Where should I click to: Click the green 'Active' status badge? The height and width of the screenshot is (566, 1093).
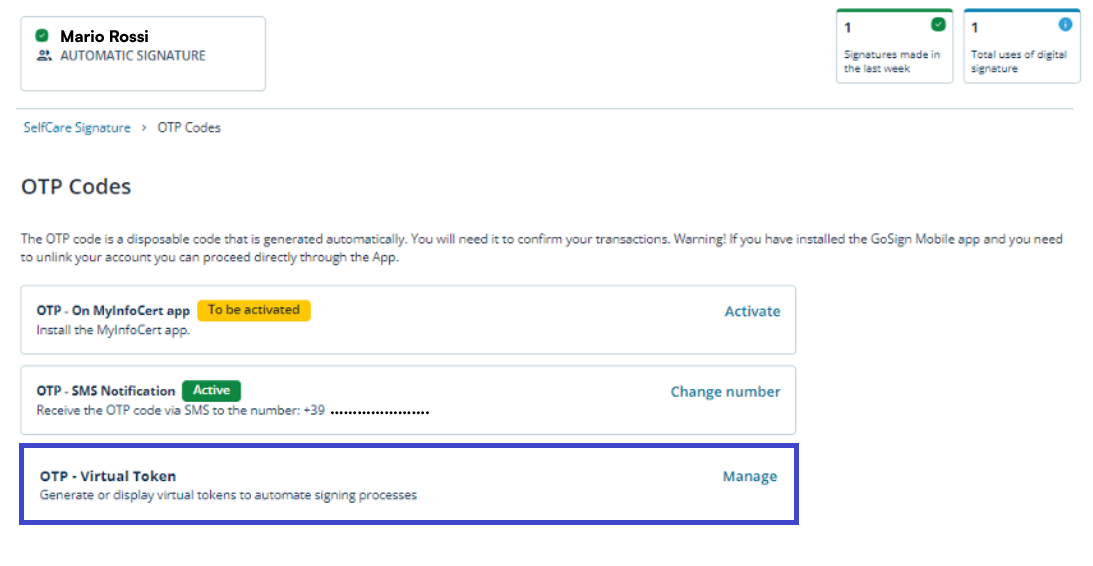pos(211,391)
